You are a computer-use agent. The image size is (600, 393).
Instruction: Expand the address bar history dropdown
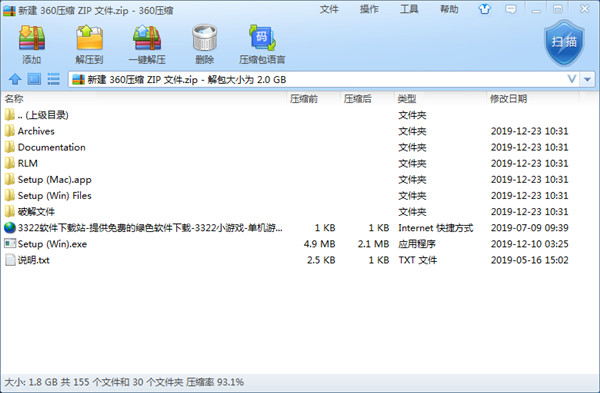point(587,80)
